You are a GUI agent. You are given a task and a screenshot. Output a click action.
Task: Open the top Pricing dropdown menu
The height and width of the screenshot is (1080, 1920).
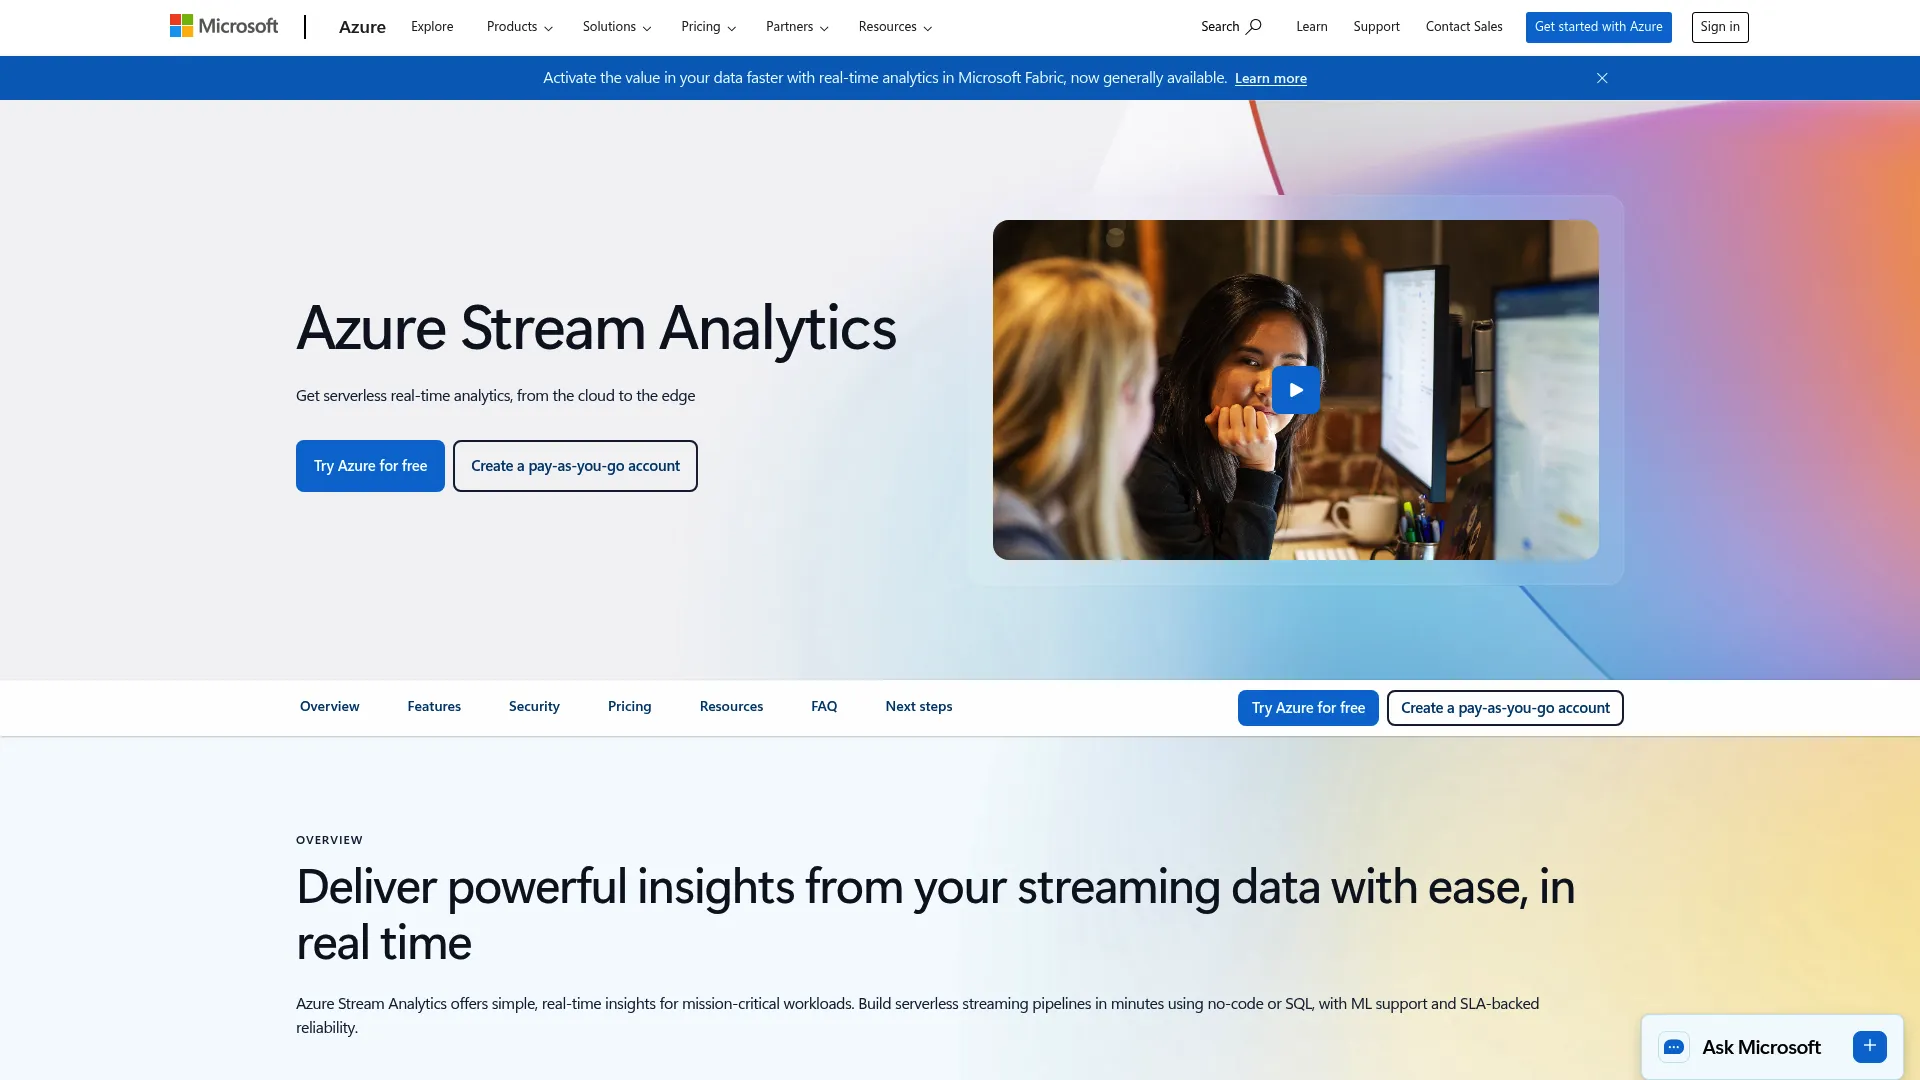[709, 27]
